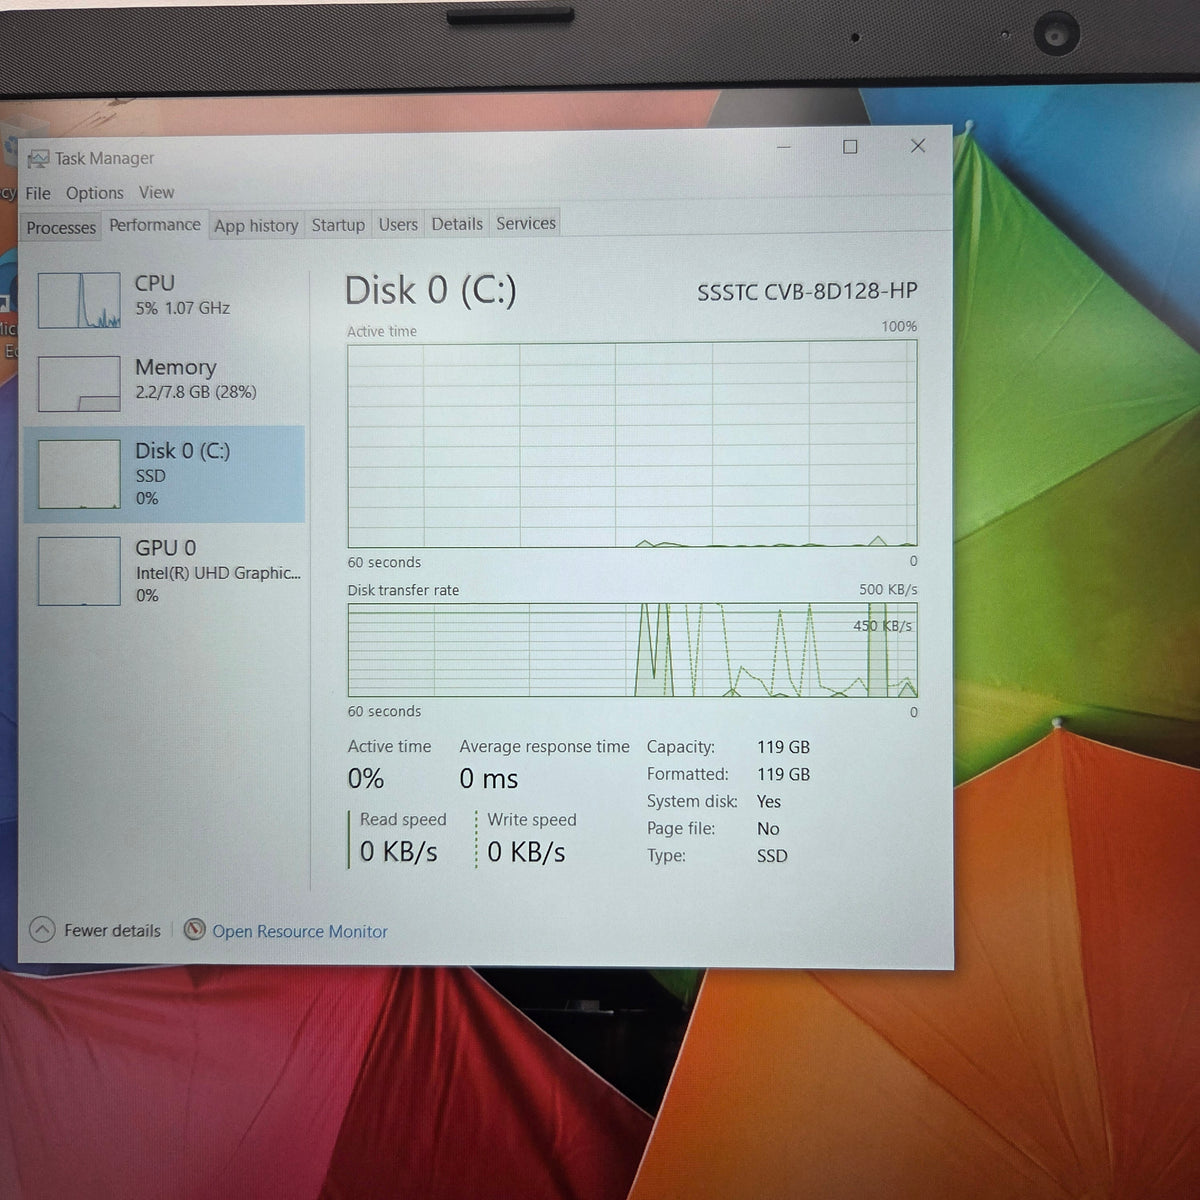
Task: Click the Disk transfer rate graph
Action: pos(632,650)
